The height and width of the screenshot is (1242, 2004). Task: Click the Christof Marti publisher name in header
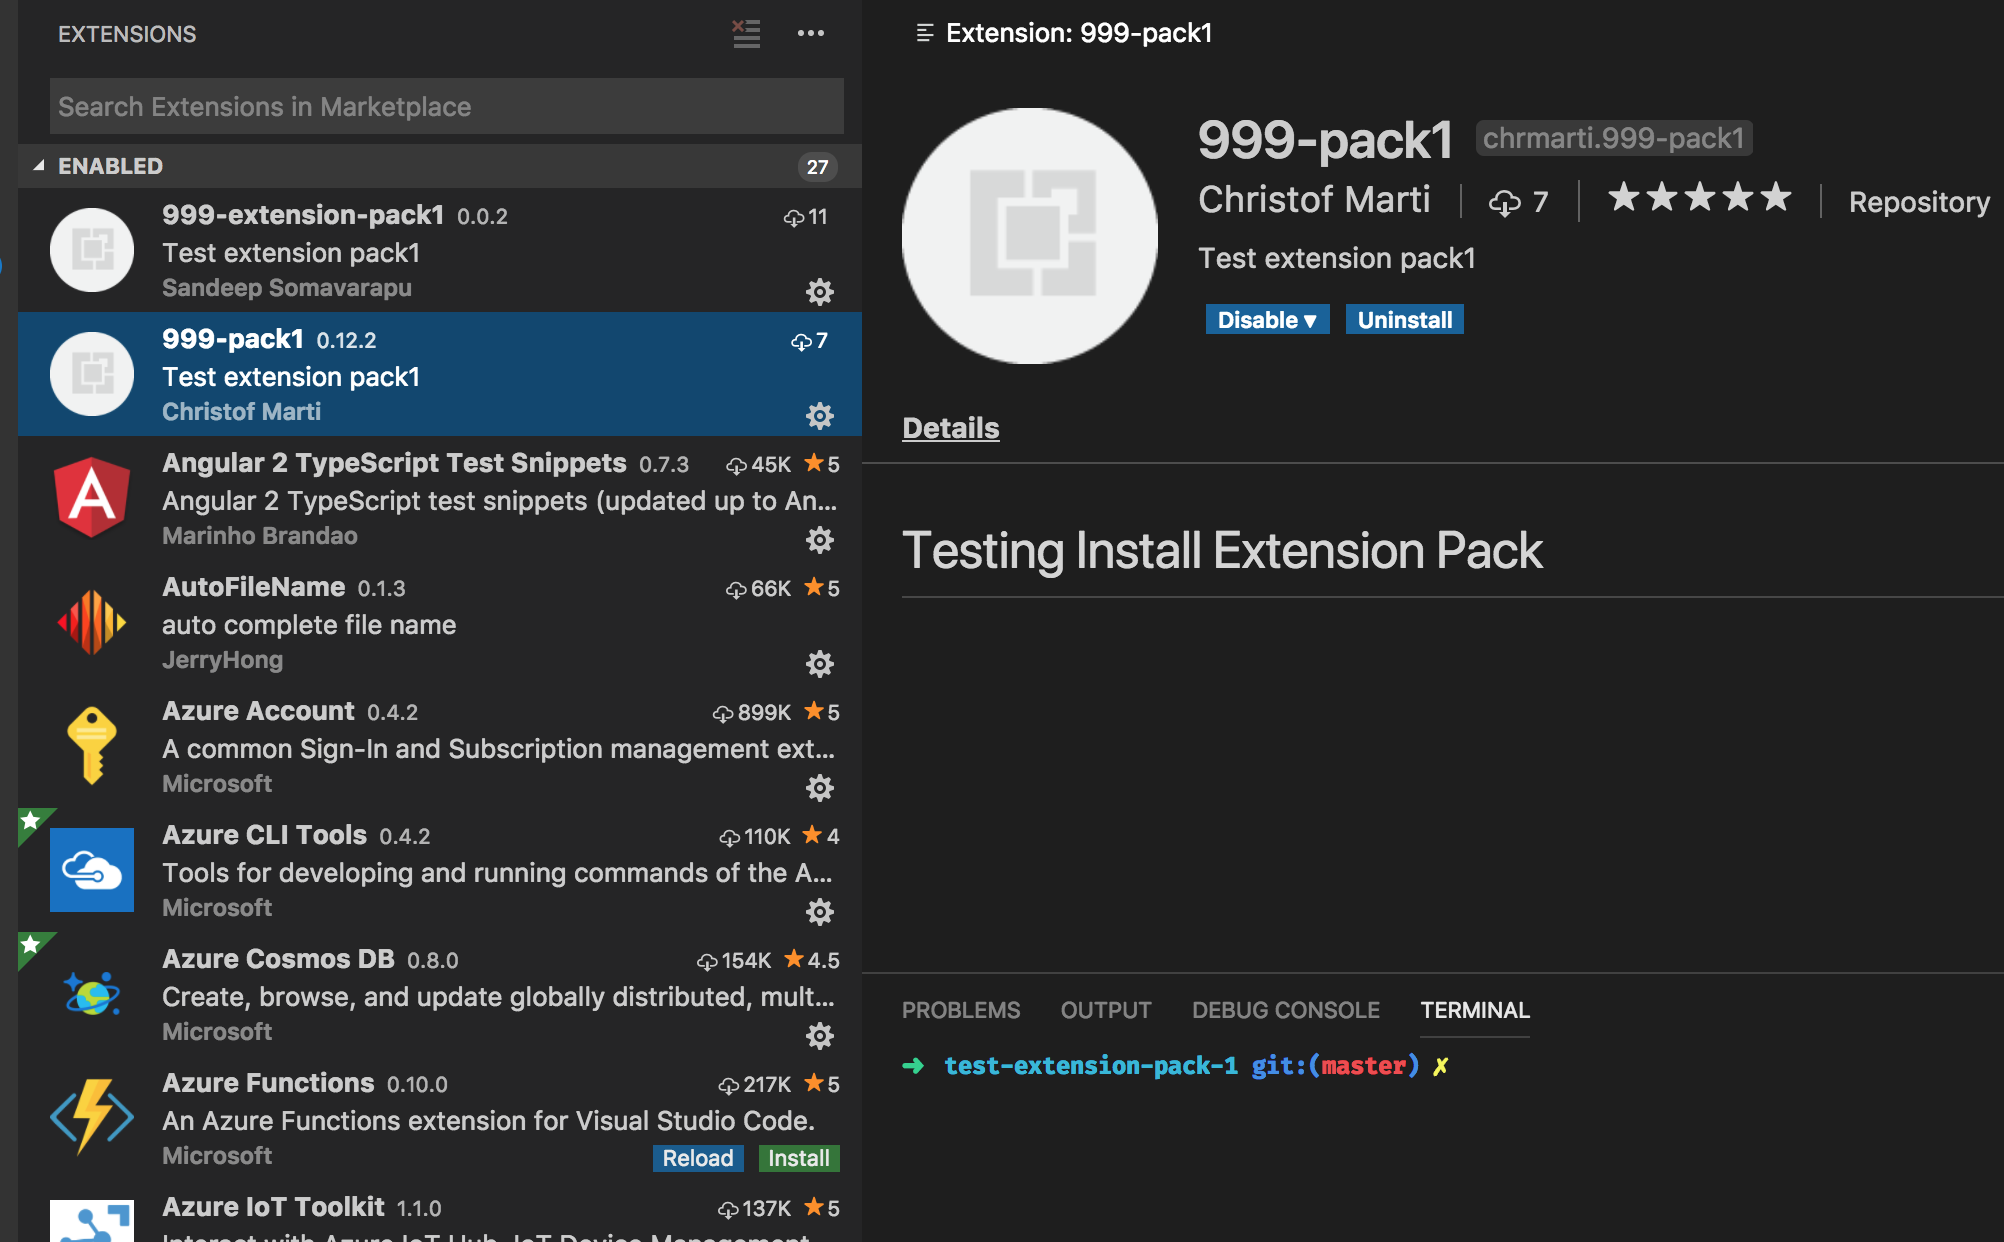[x=1314, y=200]
